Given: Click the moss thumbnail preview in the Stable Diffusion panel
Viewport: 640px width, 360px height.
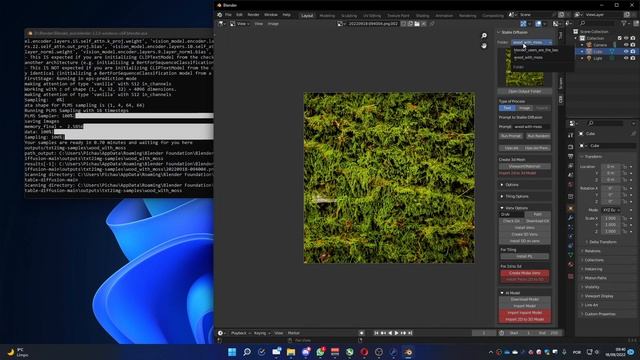Looking at the screenshot, I should [x=524, y=67].
